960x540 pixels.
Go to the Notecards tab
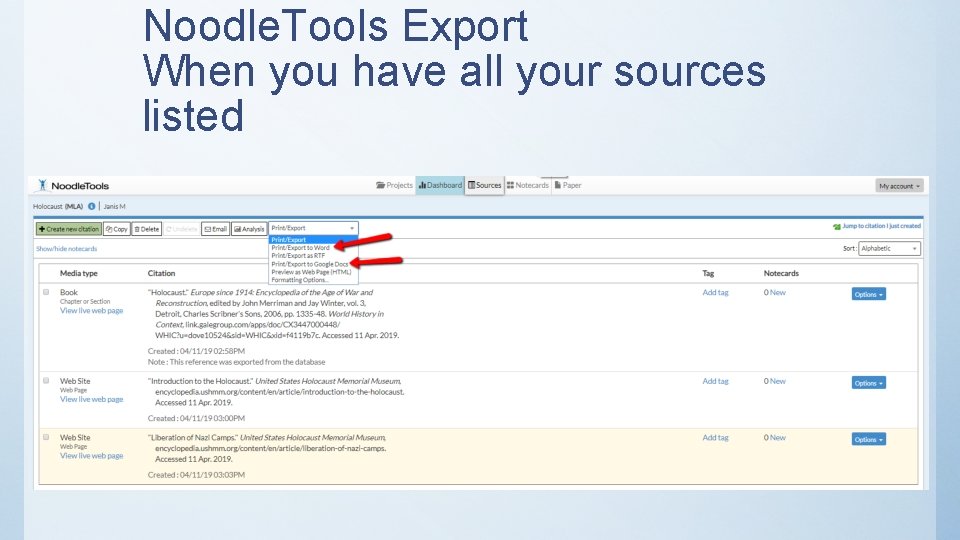pos(528,185)
